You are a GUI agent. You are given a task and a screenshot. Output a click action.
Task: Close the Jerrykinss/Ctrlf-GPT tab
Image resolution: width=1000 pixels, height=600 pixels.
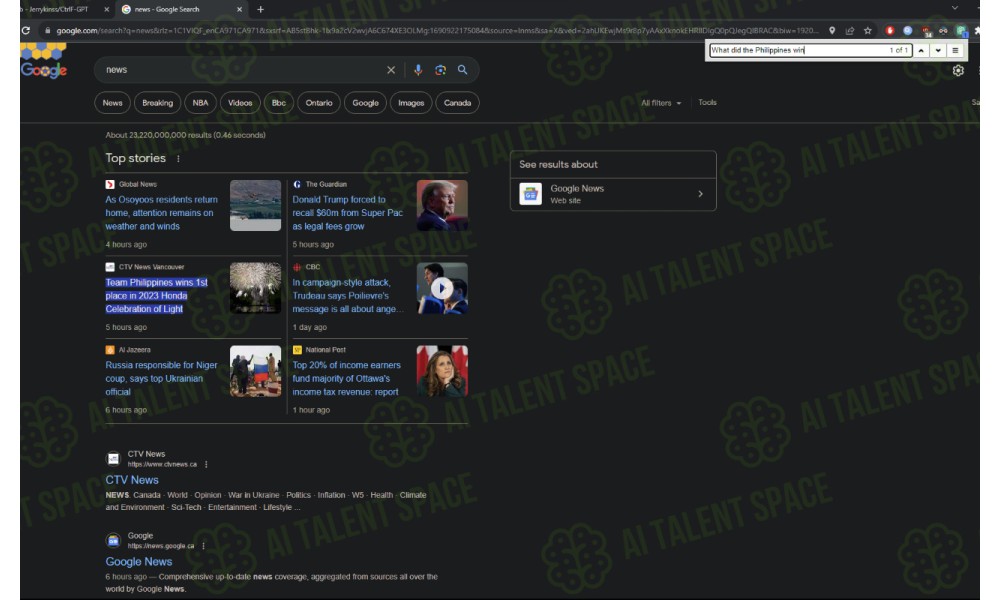(107, 10)
